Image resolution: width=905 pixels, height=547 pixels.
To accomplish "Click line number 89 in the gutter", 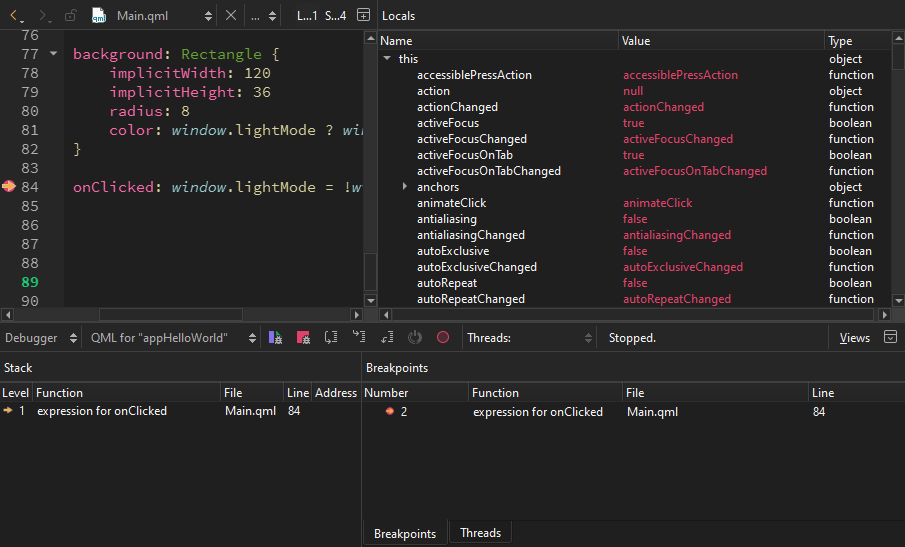I will point(30,282).
